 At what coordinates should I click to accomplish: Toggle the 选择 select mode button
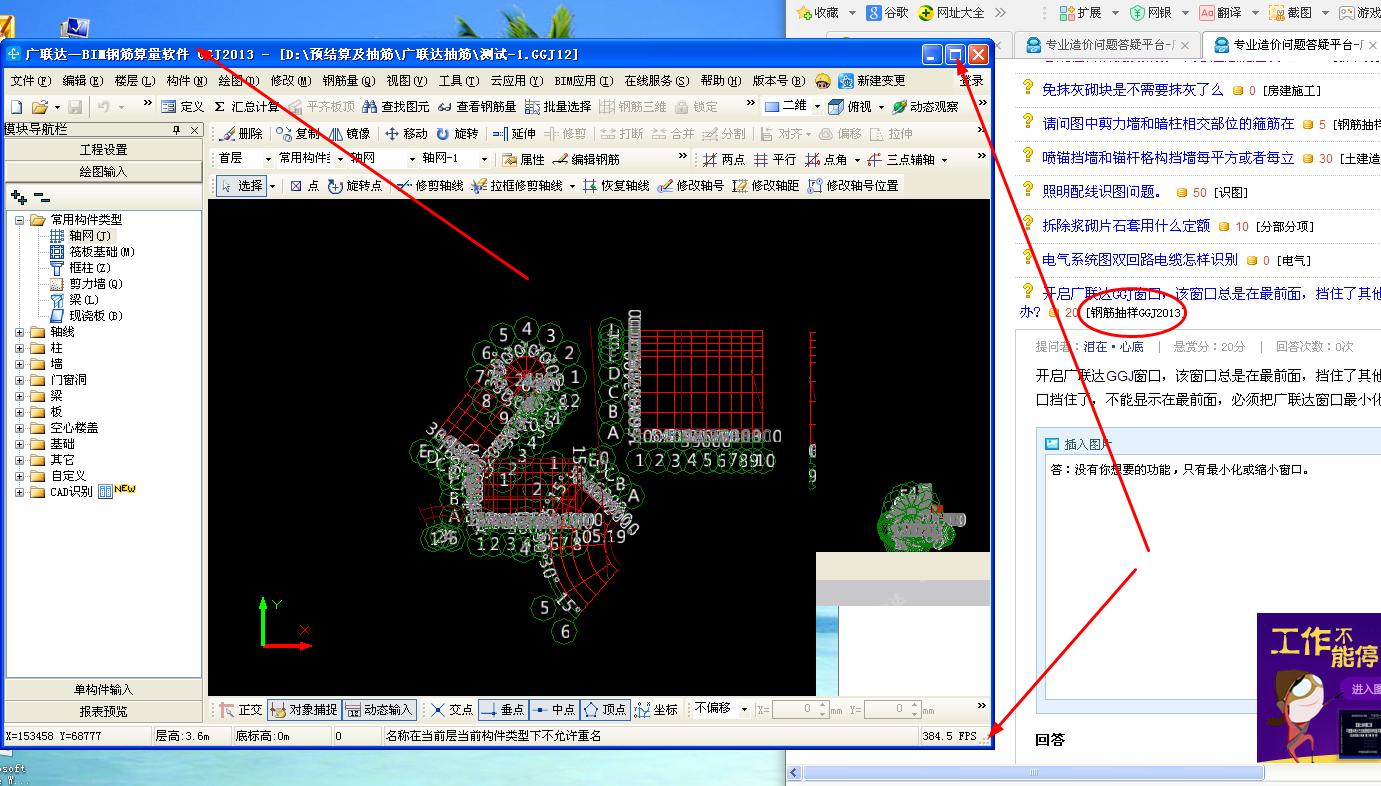click(x=241, y=185)
